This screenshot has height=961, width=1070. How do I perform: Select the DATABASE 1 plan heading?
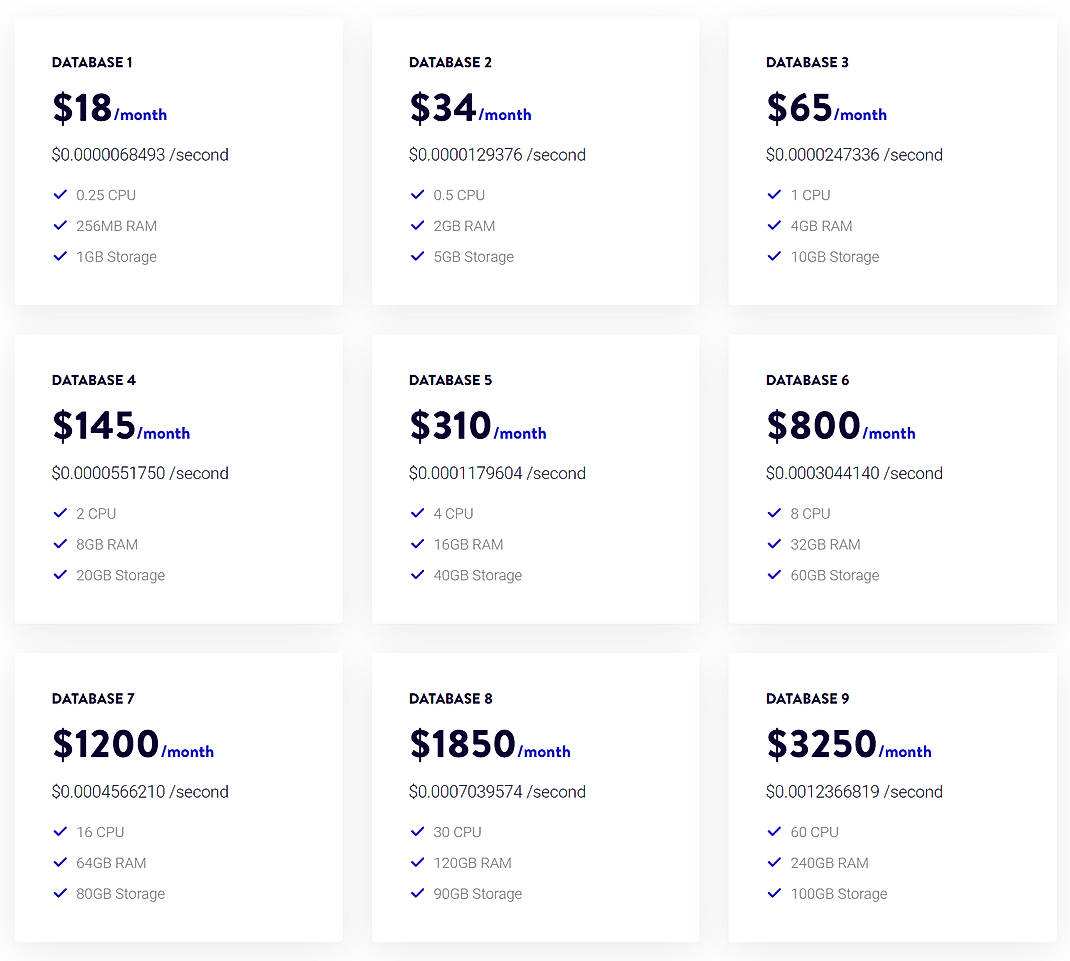tap(92, 62)
